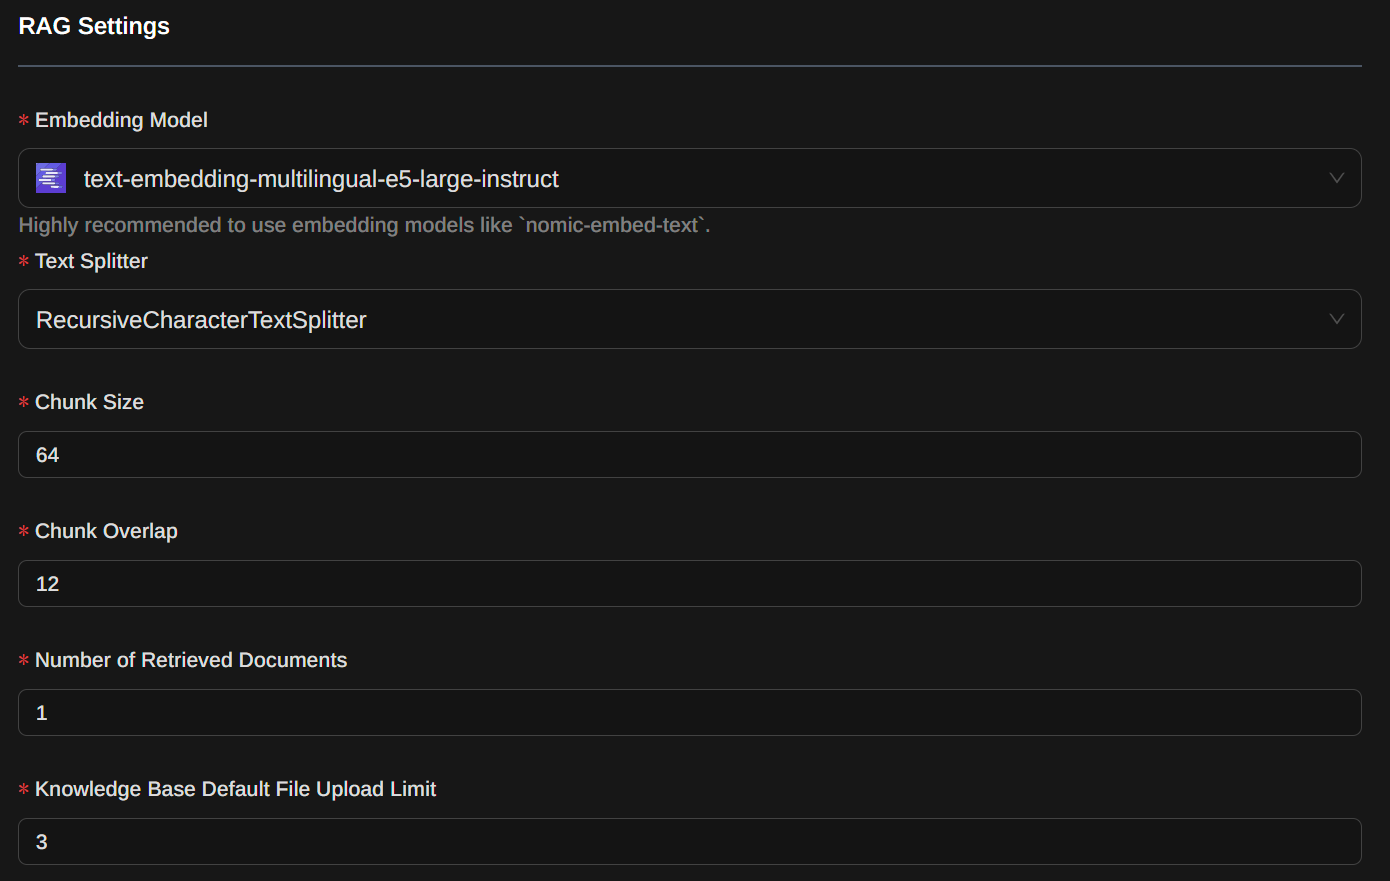The image size is (1390, 881).
Task: Click the Knowledge Base Default File Upload Limit label
Action: [x=235, y=789]
